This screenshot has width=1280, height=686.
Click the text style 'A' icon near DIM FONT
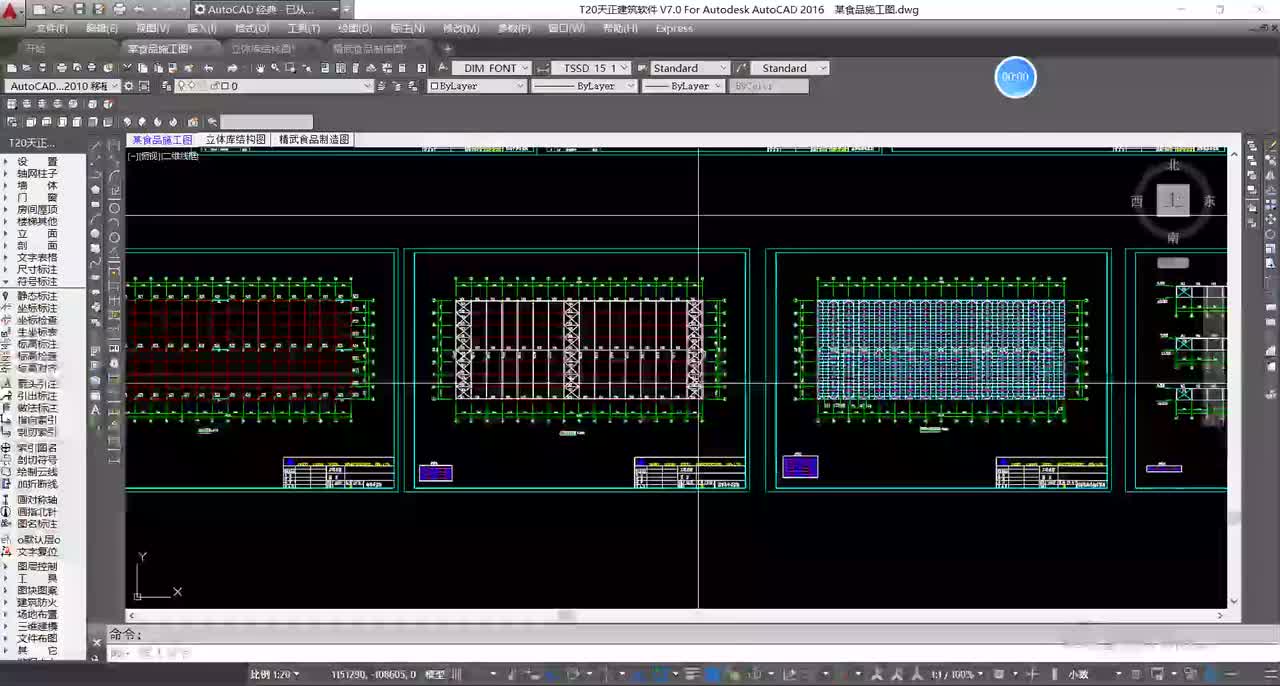click(x=442, y=68)
